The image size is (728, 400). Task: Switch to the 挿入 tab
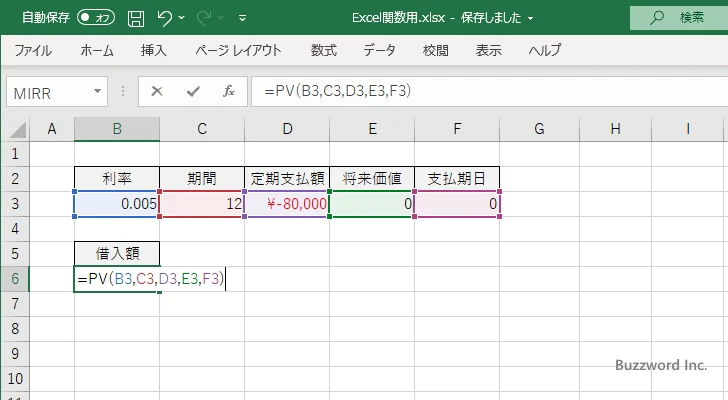[x=154, y=50]
